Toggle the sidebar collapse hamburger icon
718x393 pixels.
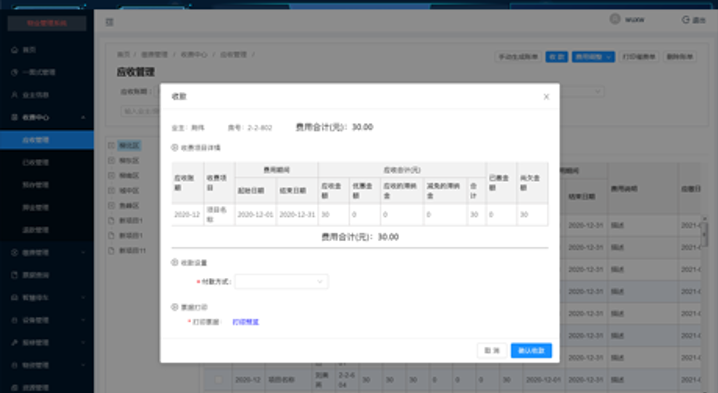click(x=109, y=22)
